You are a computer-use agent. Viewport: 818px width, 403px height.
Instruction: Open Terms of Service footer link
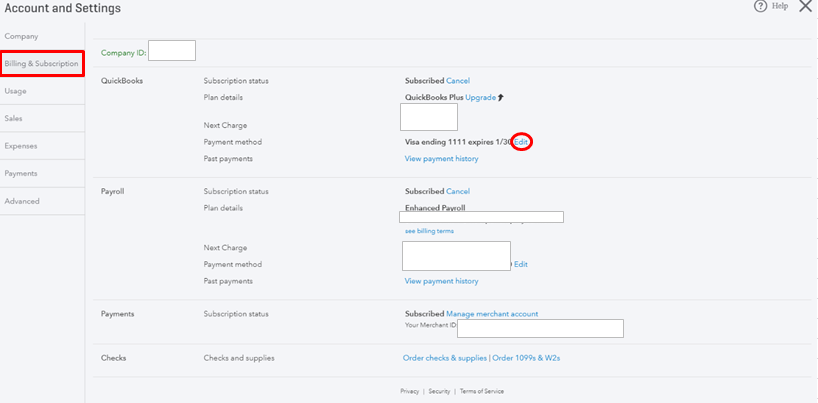482,391
